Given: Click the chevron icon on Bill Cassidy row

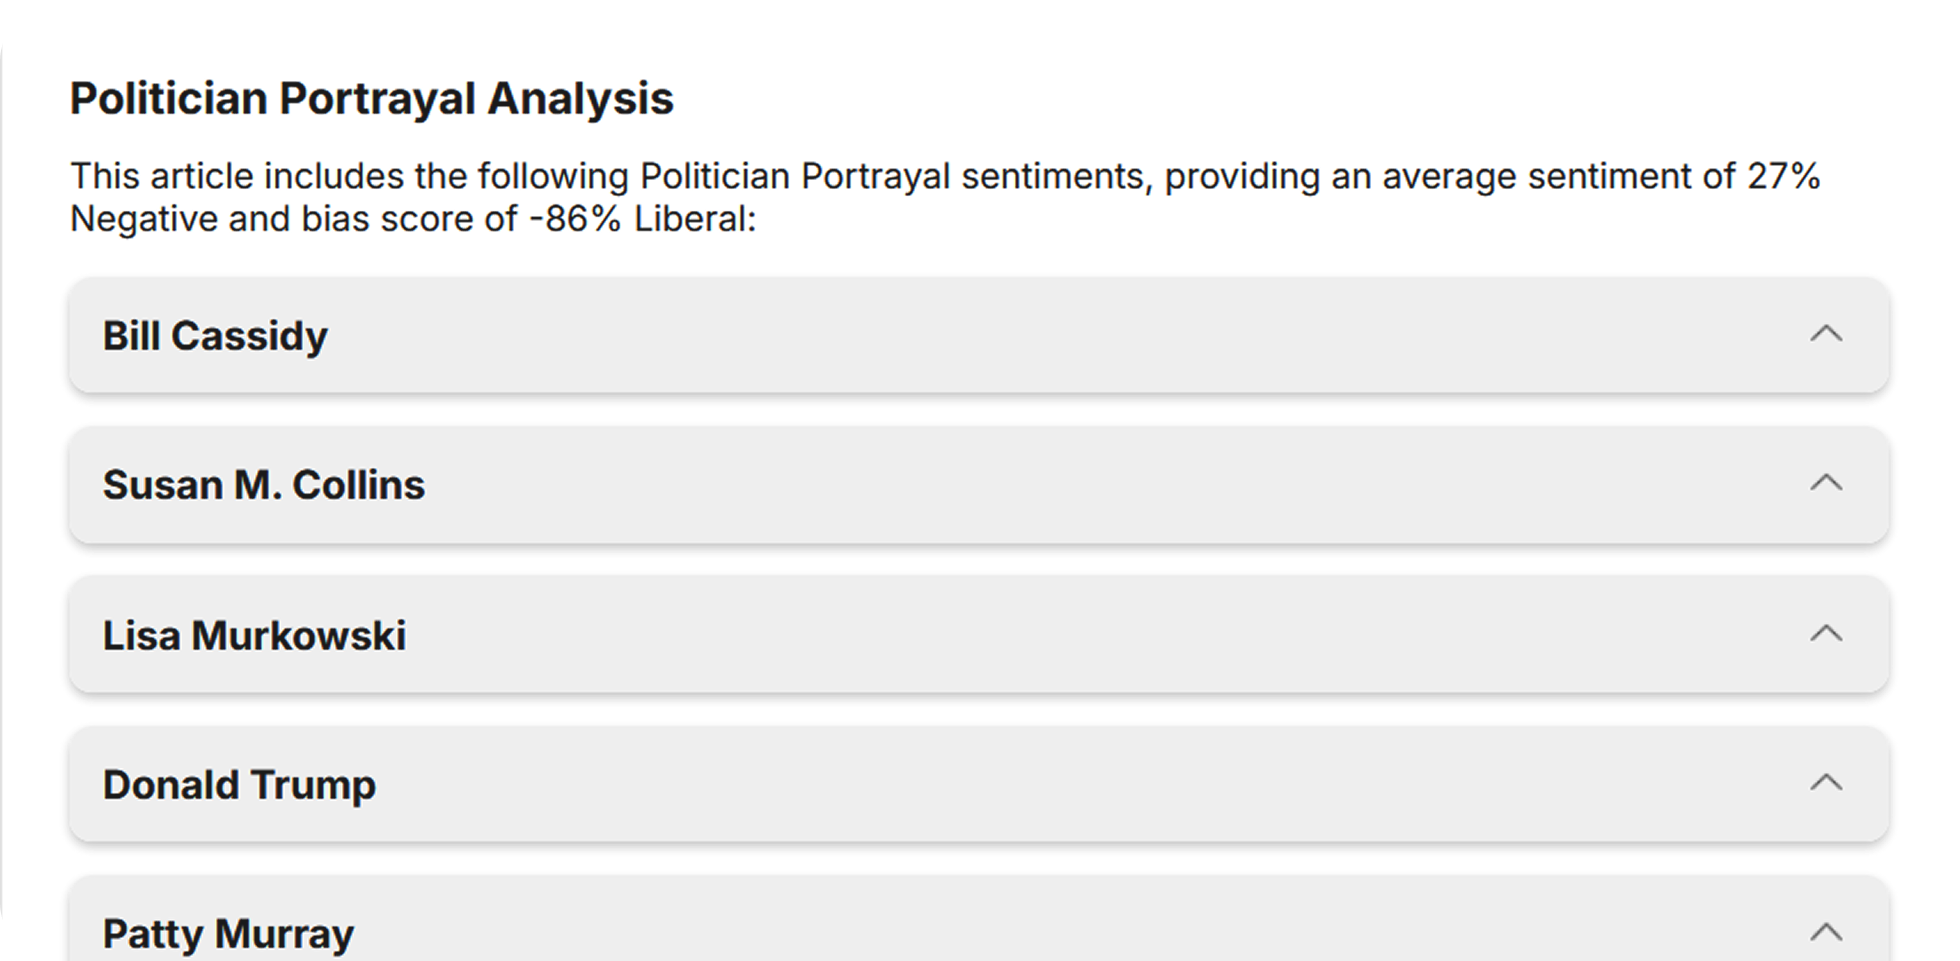Looking at the screenshot, I should 1826,334.
